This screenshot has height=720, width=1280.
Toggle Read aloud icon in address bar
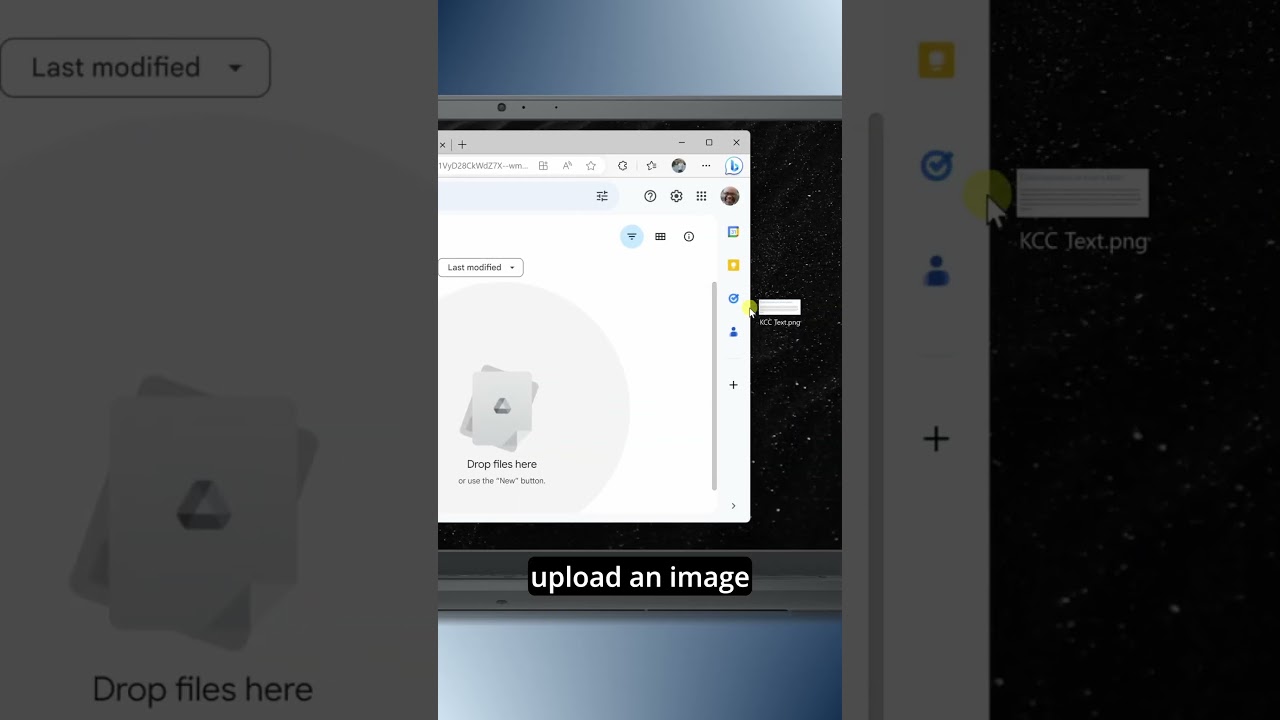coord(567,166)
